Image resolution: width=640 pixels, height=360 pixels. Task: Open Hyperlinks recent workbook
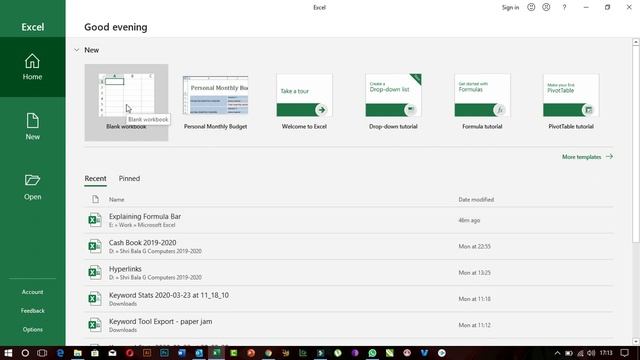(349, 272)
